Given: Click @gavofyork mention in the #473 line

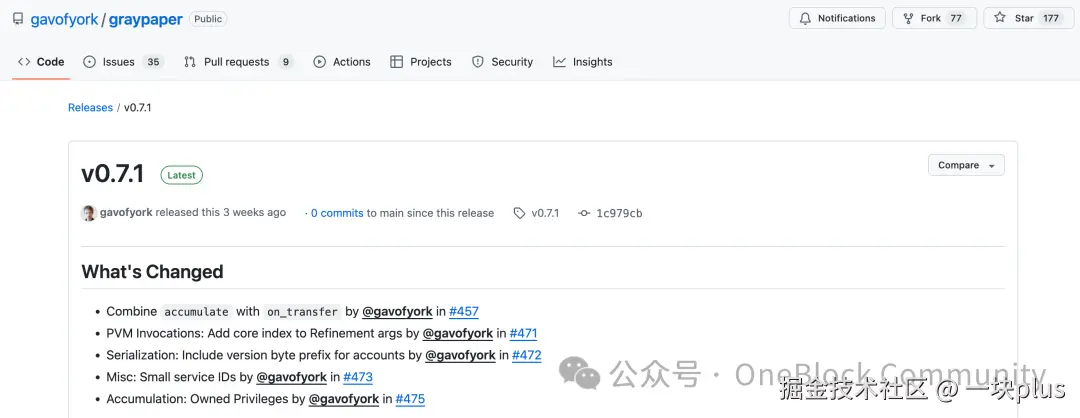Looking at the screenshot, I should coord(291,377).
